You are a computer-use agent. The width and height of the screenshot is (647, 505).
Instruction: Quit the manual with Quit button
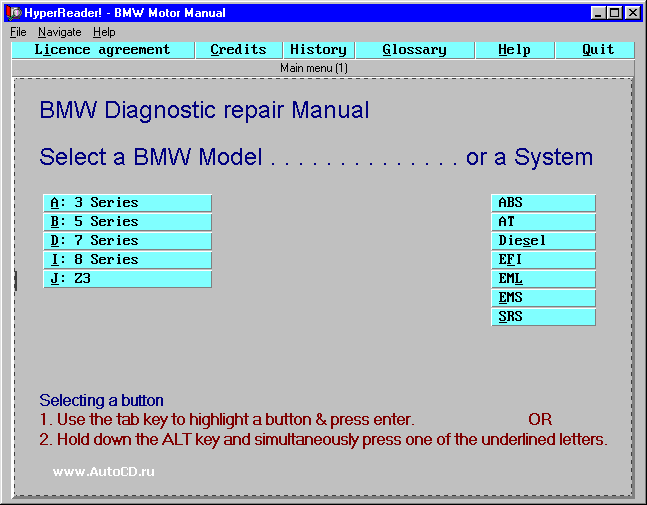[595, 50]
